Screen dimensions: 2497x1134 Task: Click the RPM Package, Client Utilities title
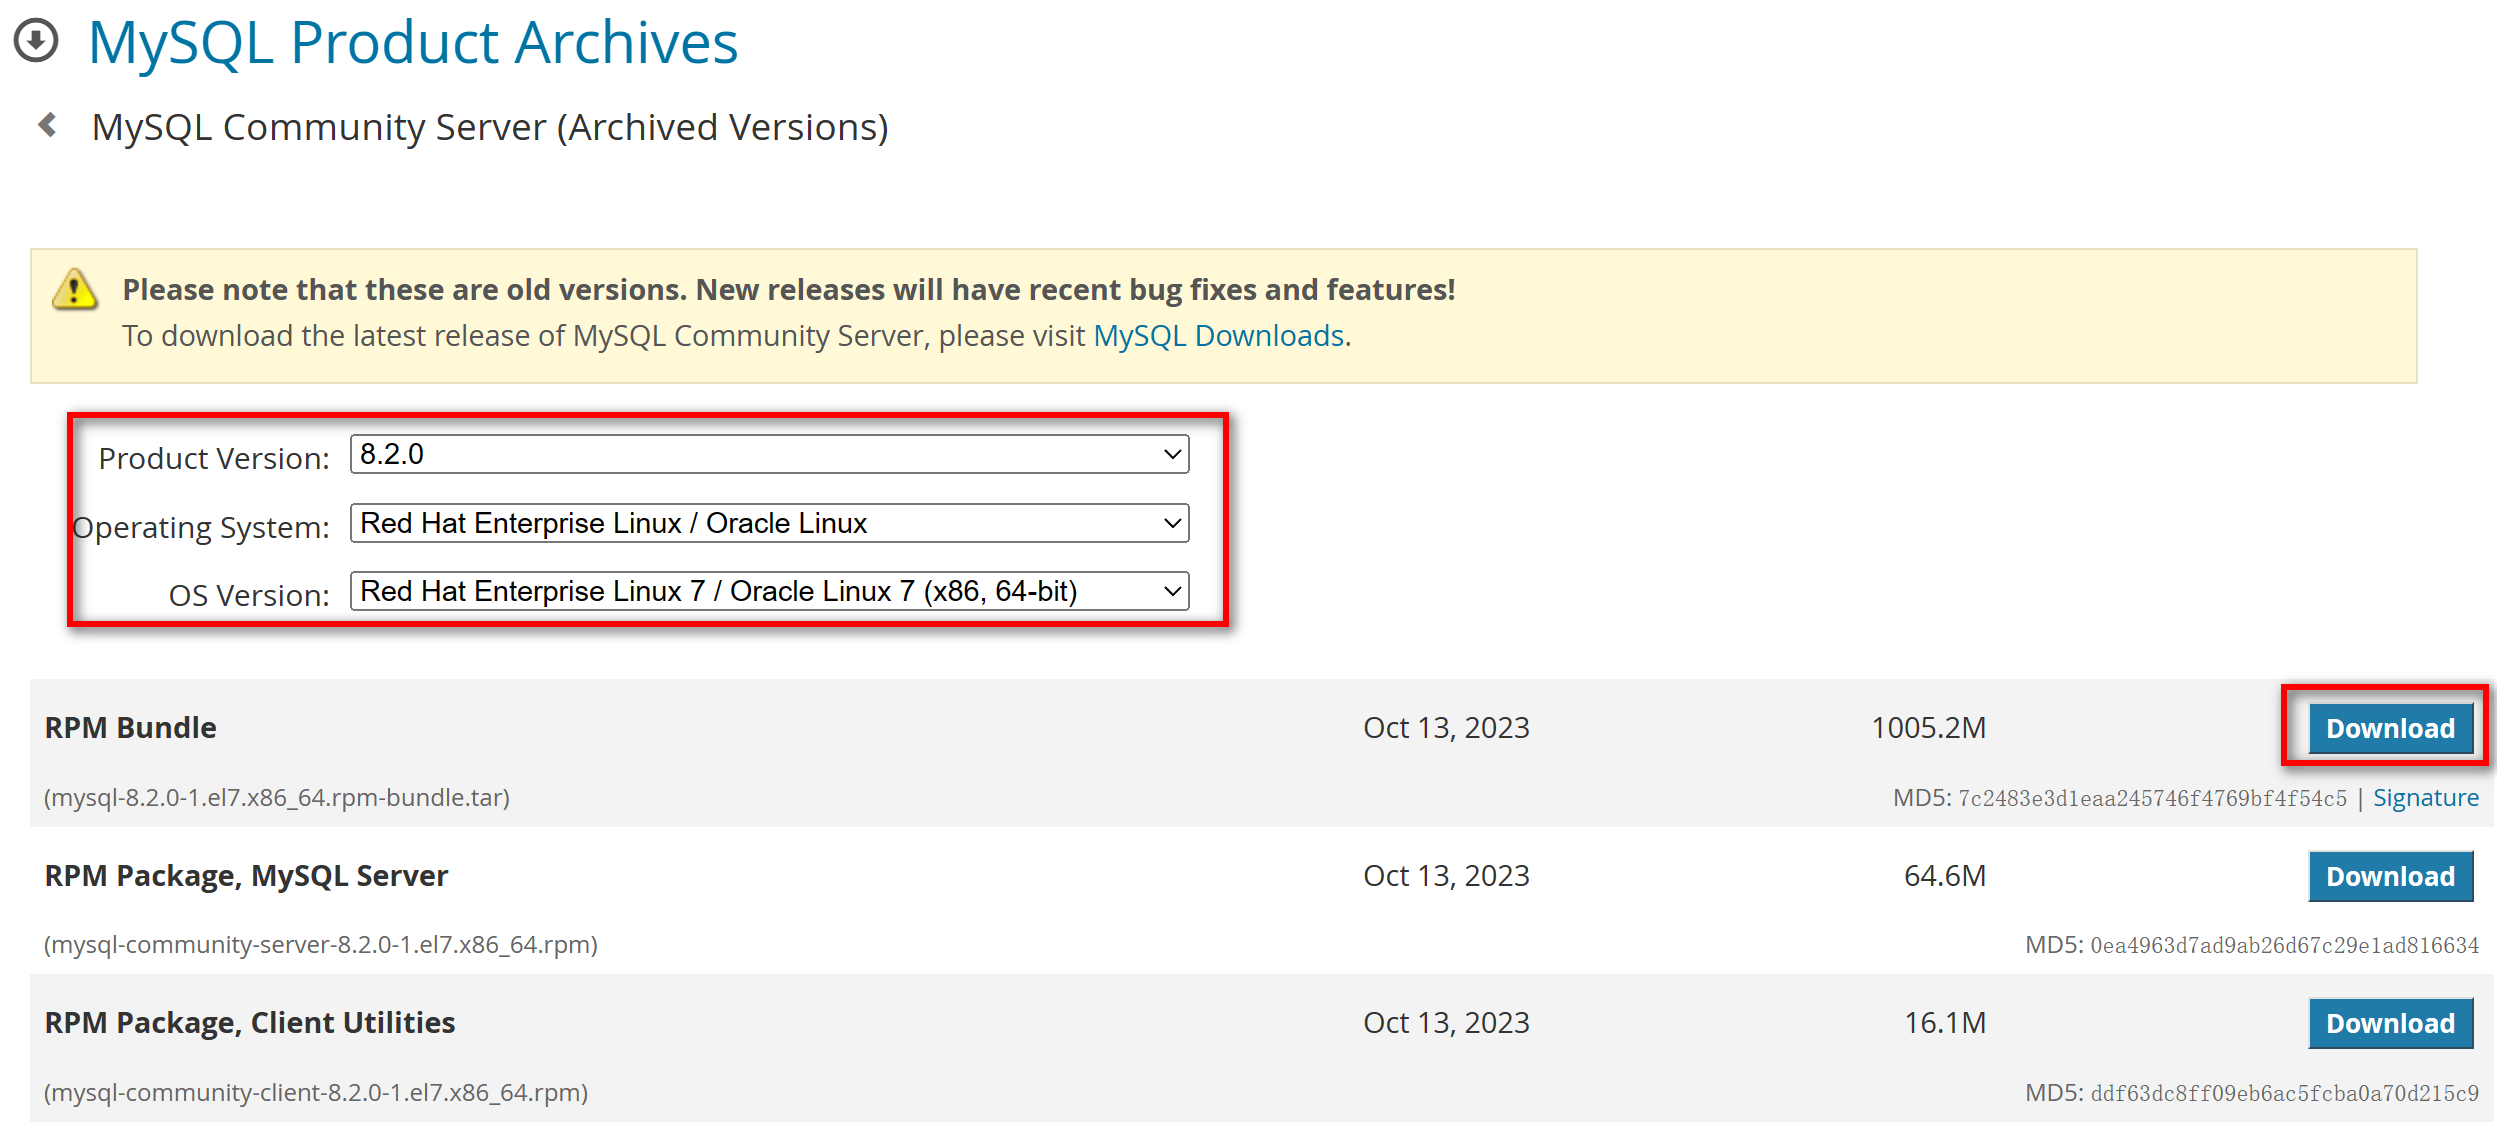(249, 1023)
